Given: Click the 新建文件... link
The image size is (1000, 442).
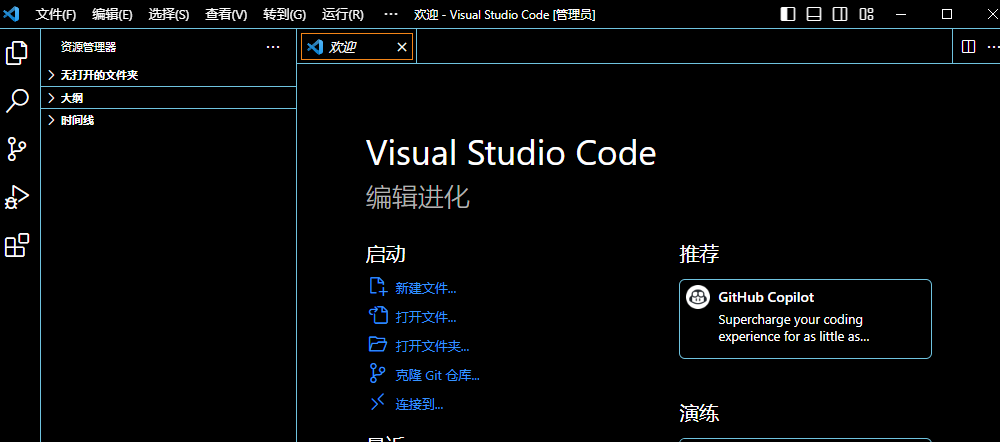Looking at the screenshot, I should 425,288.
